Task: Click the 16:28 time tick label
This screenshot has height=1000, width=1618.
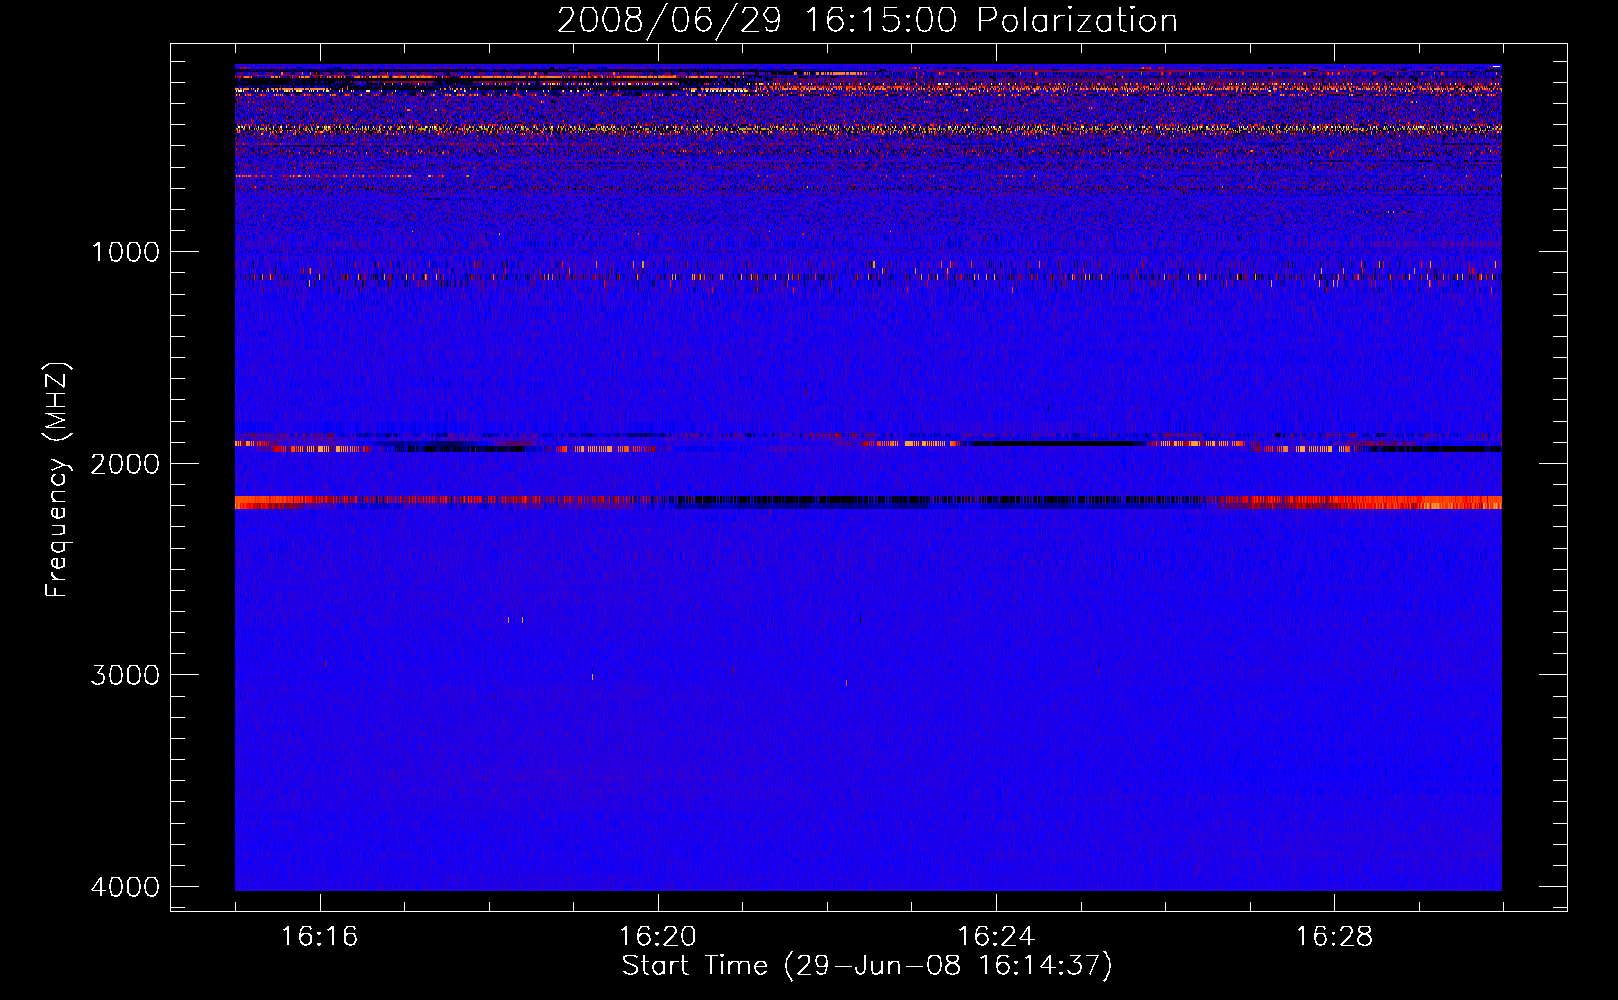Action: coord(1334,937)
